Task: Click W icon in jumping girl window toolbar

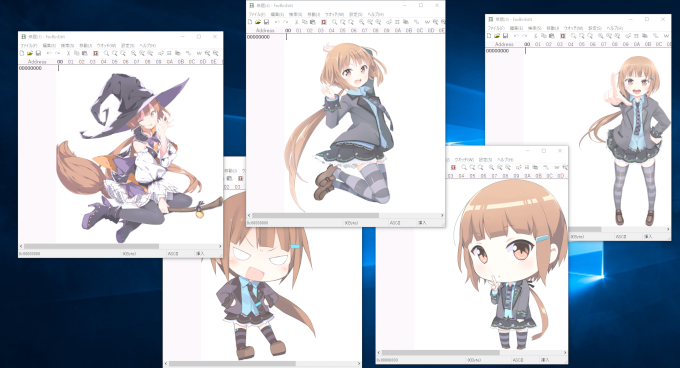Action: [x=427, y=22]
